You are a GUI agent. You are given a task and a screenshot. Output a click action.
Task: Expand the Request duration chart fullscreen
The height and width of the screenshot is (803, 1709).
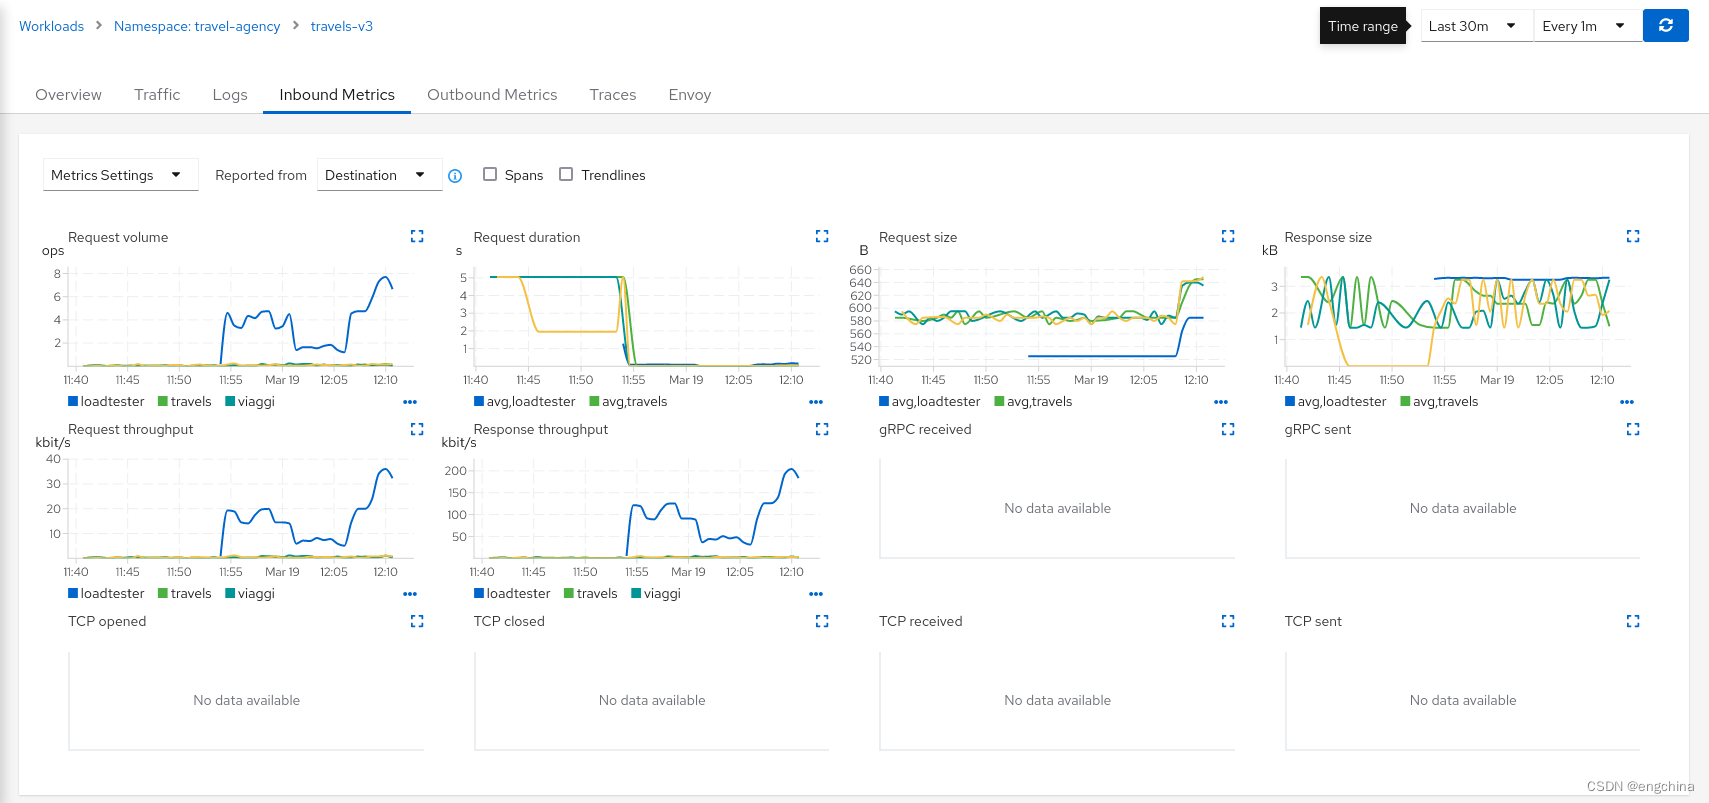822,236
